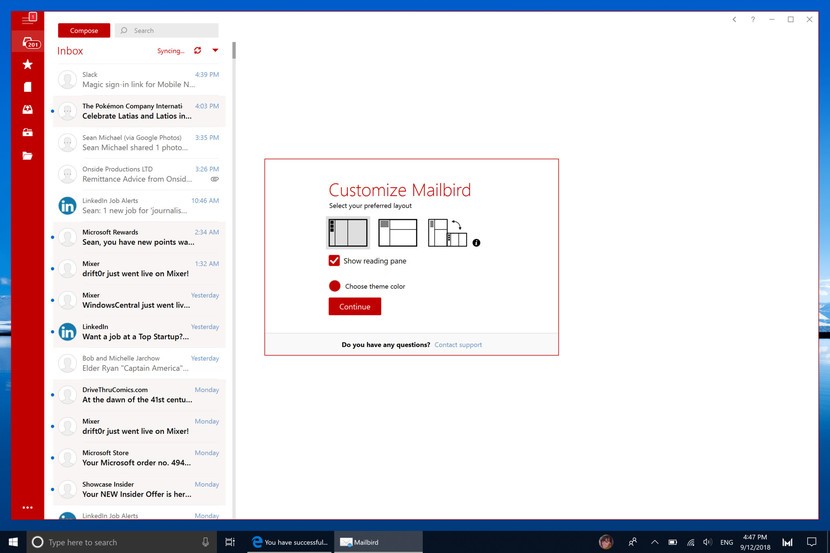Screen dimensions: 830x553
Task: Switch to Edge window on taskbar
Action: click(x=290, y=542)
